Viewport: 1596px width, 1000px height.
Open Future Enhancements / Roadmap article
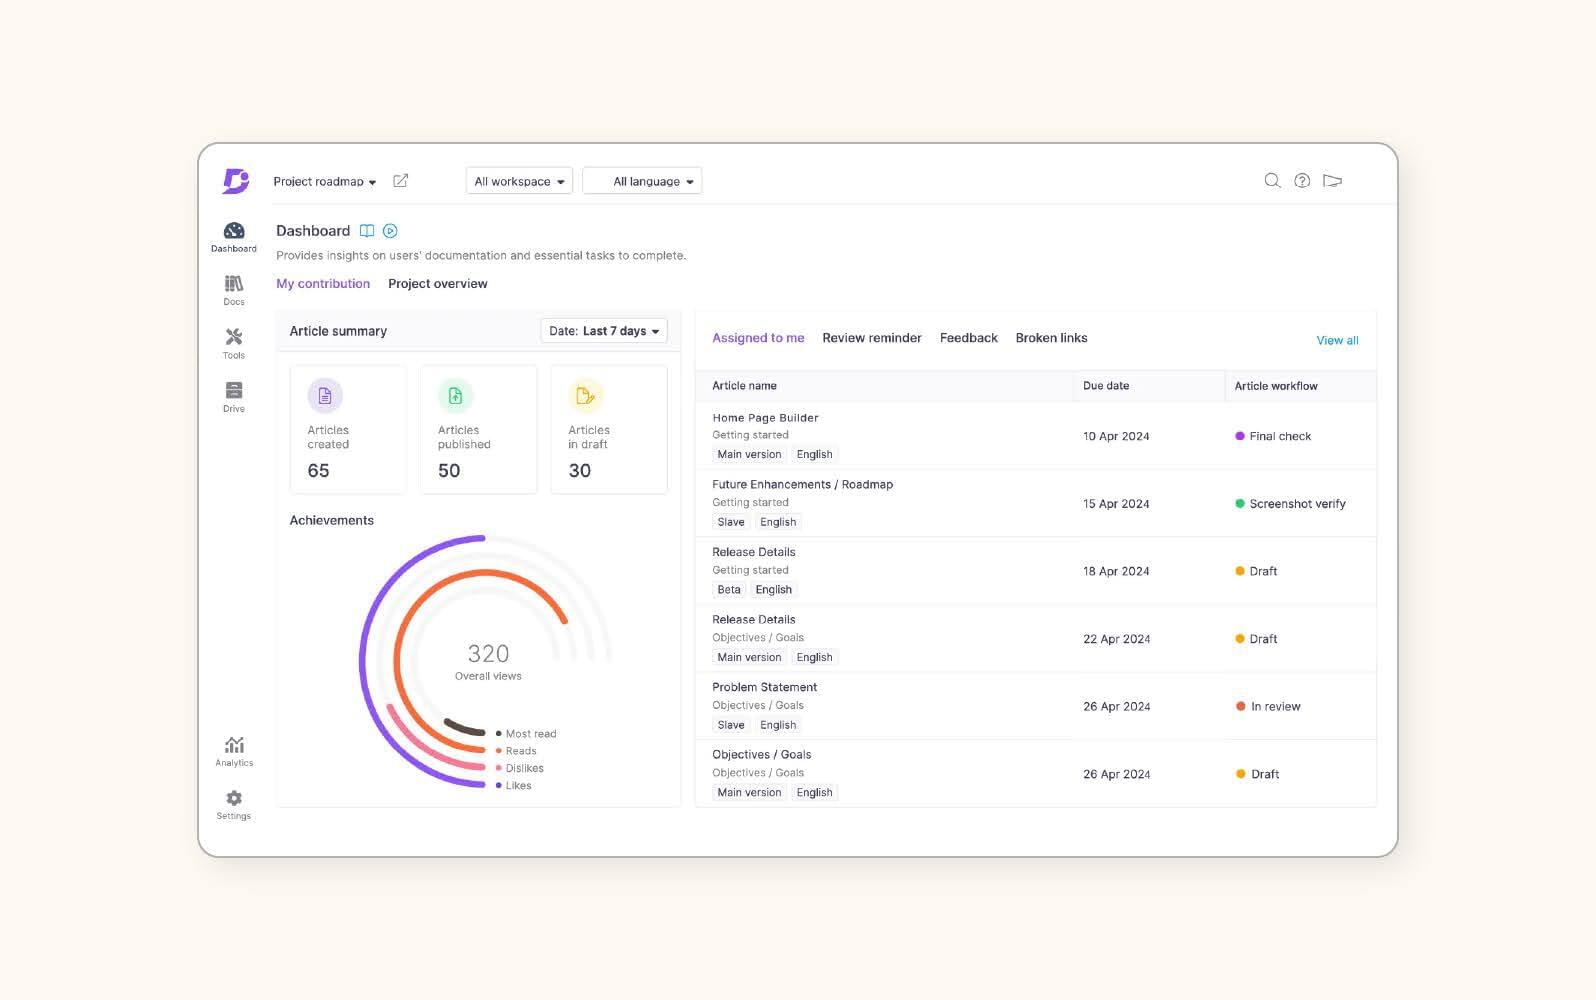802,484
